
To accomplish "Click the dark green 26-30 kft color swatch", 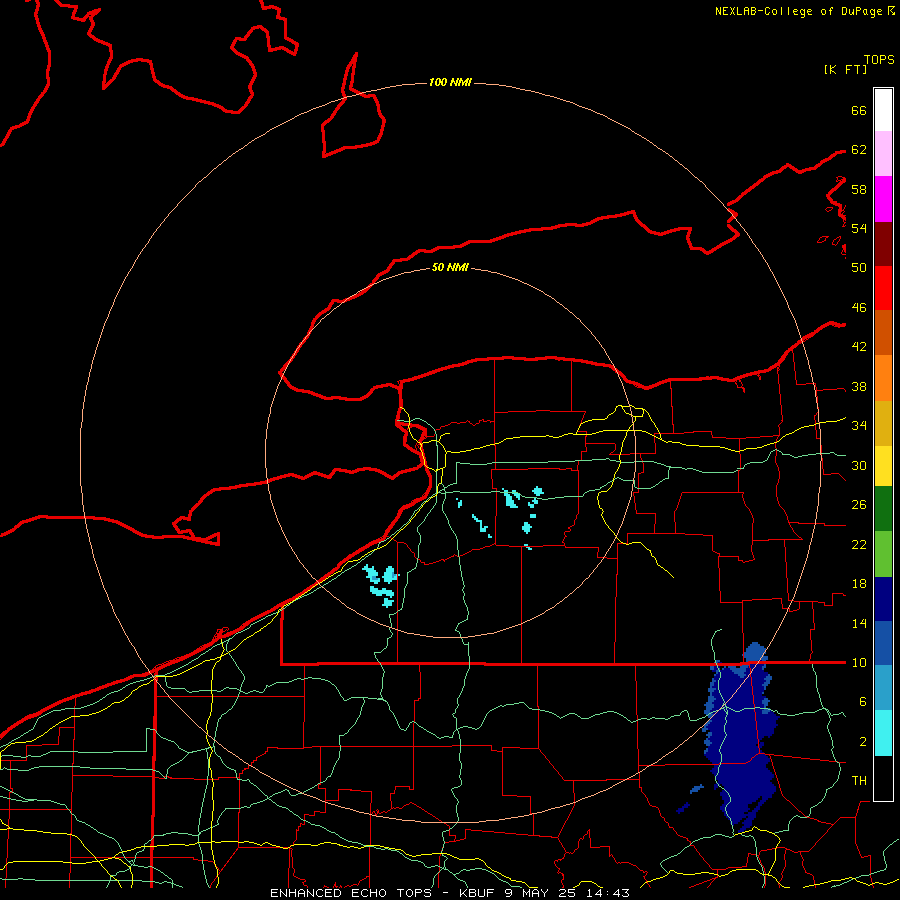I will point(883,509).
